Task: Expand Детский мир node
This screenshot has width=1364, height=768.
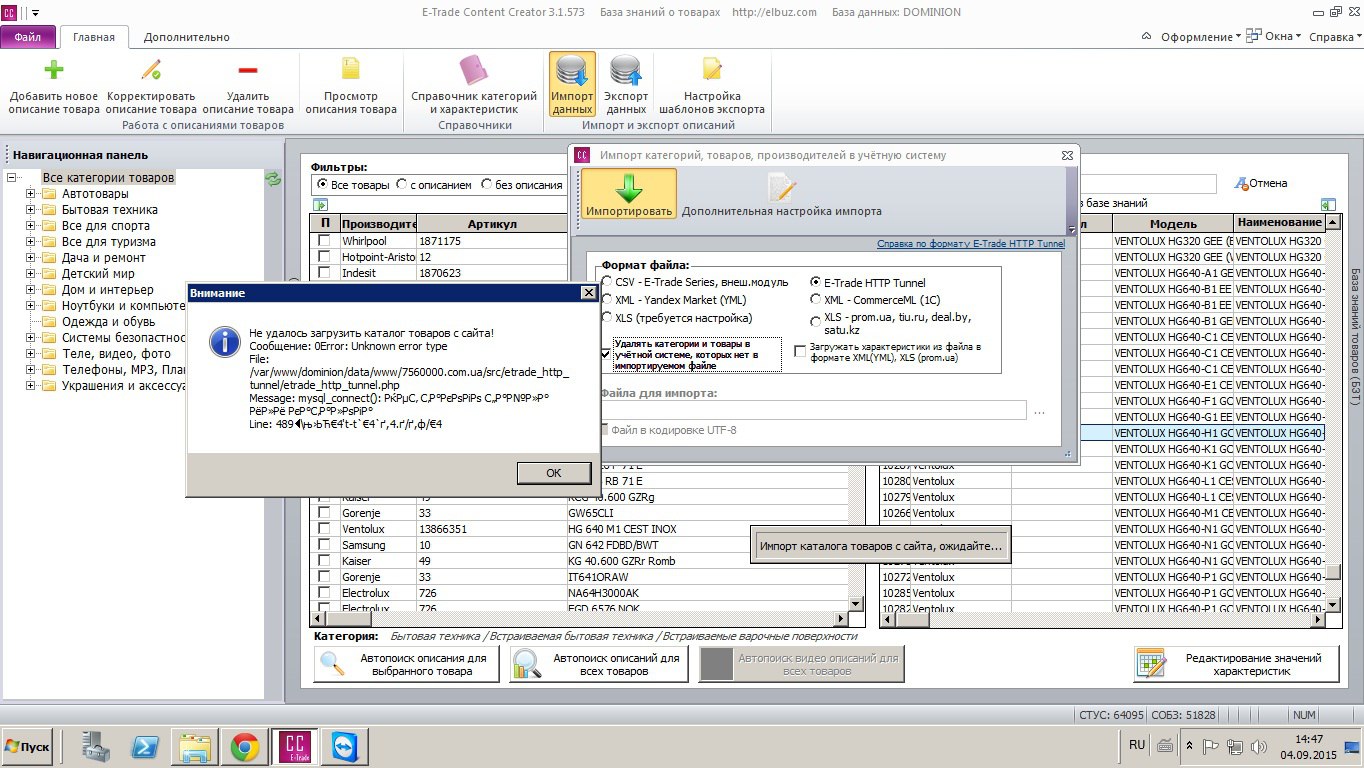Action: coord(31,274)
